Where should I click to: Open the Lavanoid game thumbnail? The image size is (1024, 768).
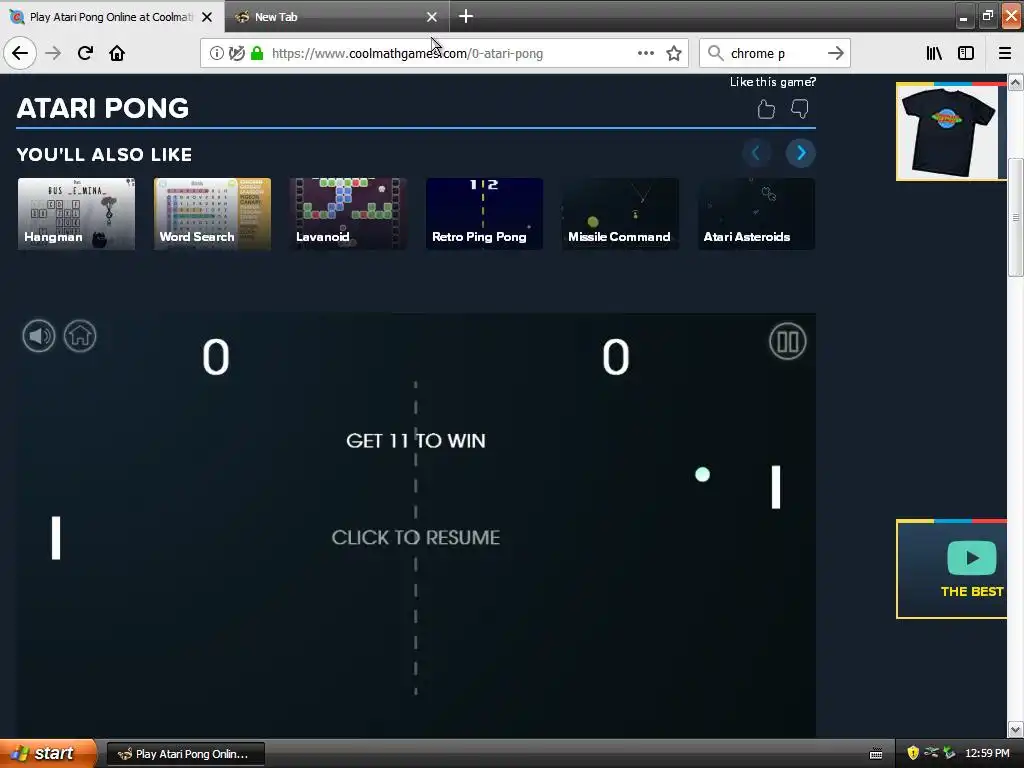click(x=348, y=214)
